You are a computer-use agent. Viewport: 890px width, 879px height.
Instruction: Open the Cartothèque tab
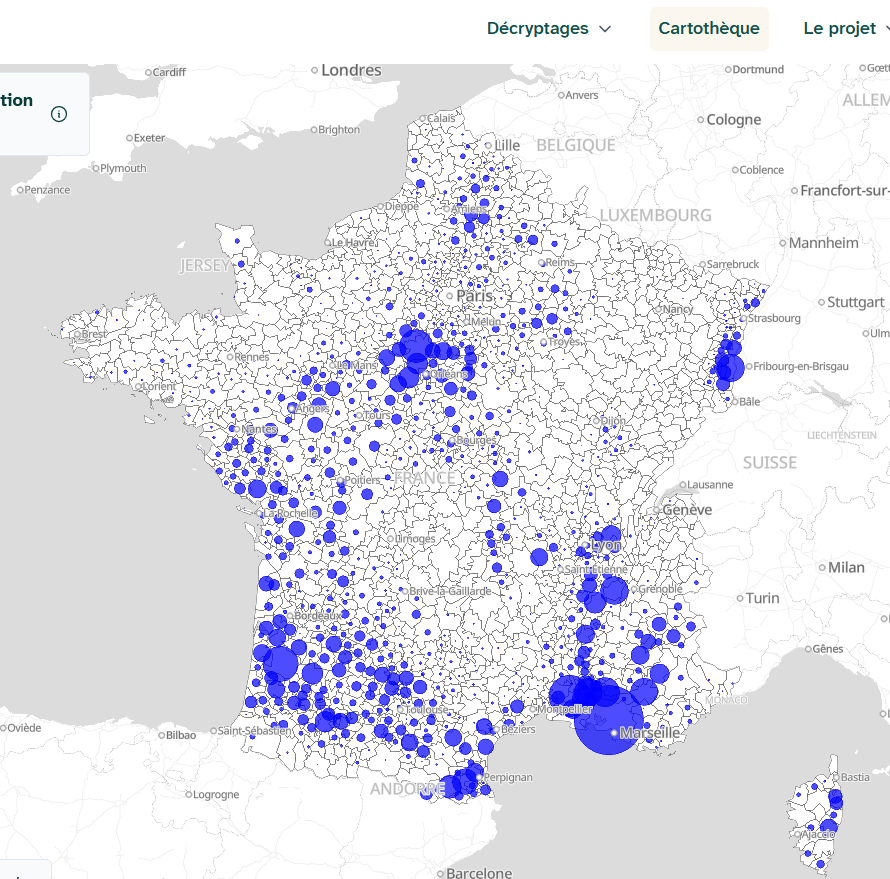tap(709, 28)
